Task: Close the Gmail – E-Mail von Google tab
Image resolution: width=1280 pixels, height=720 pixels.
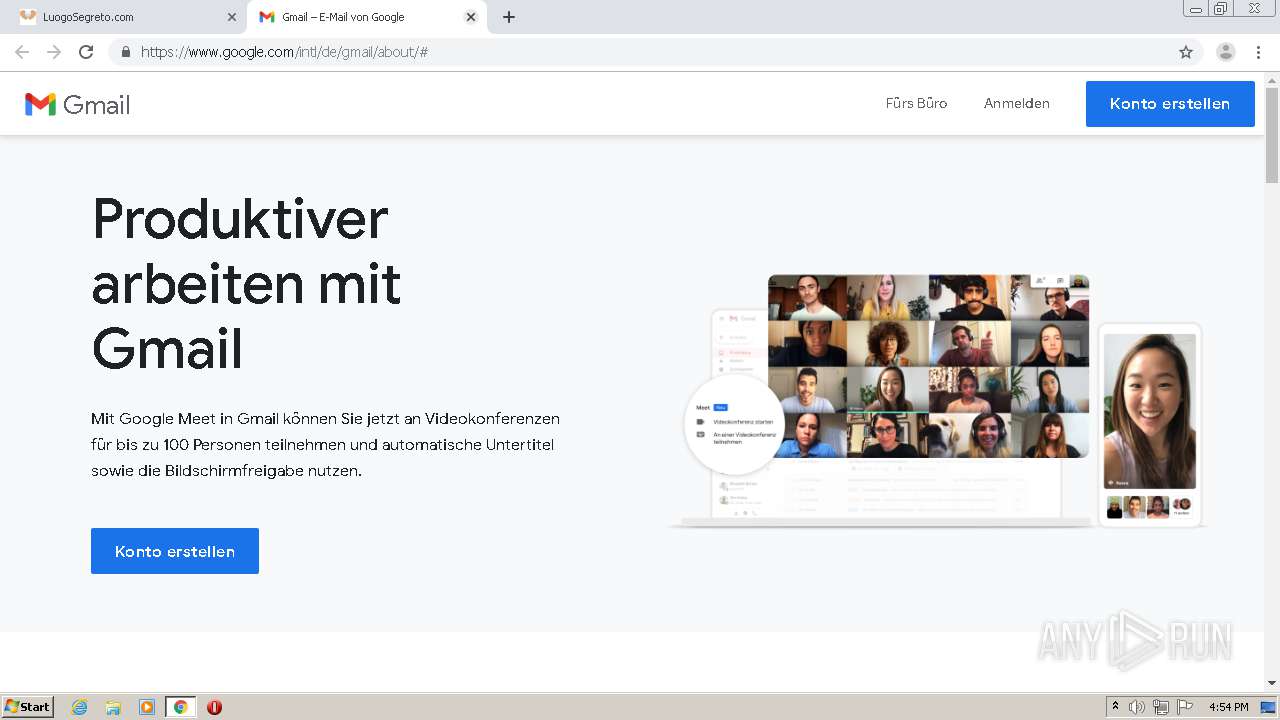Action: coord(471,17)
